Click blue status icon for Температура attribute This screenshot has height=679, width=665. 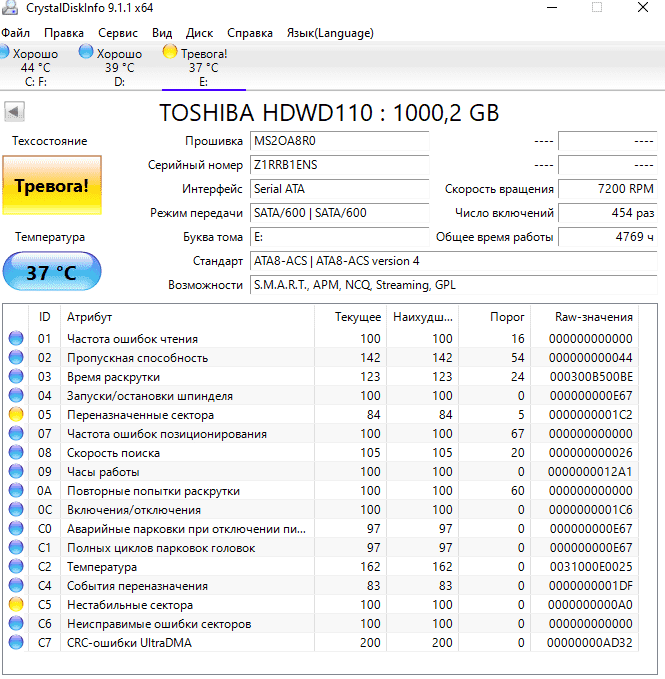coord(15,567)
